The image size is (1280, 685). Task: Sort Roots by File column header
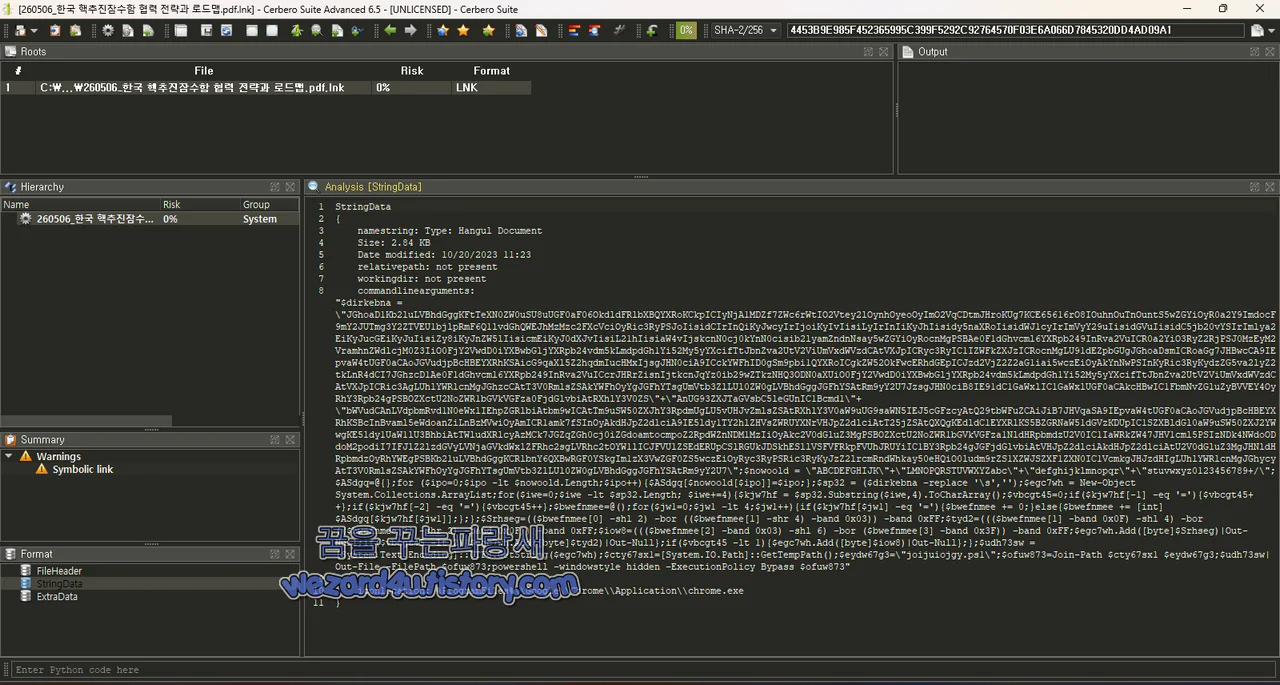point(204,71)
